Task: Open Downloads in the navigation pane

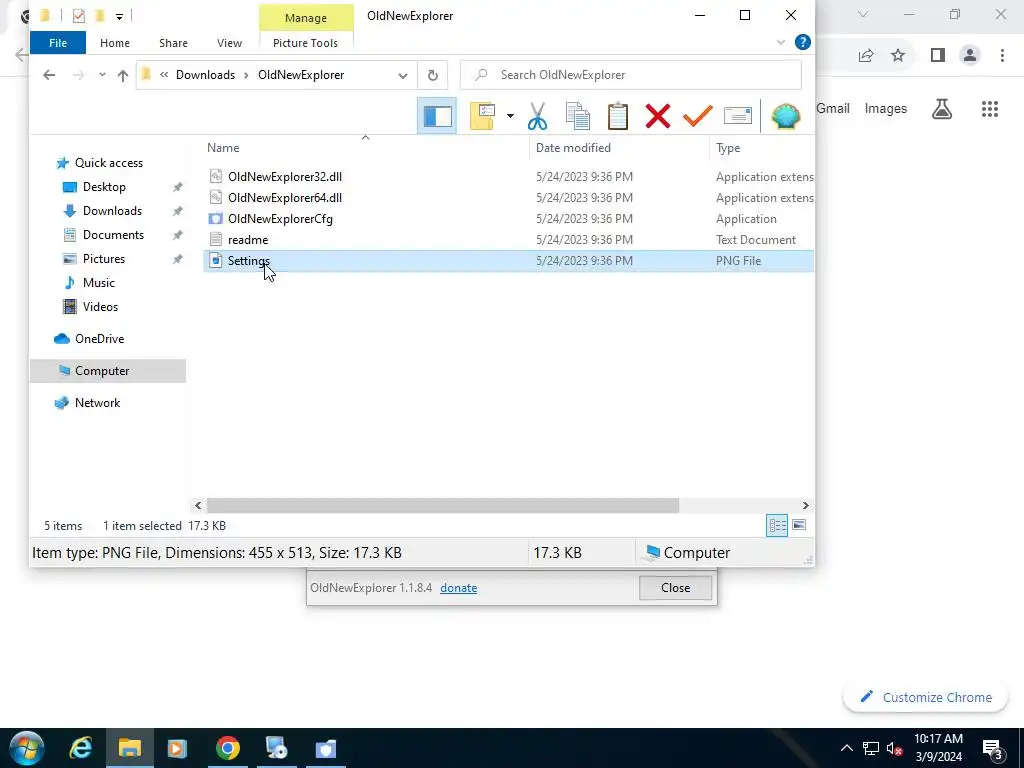Action: coord(112,211)
